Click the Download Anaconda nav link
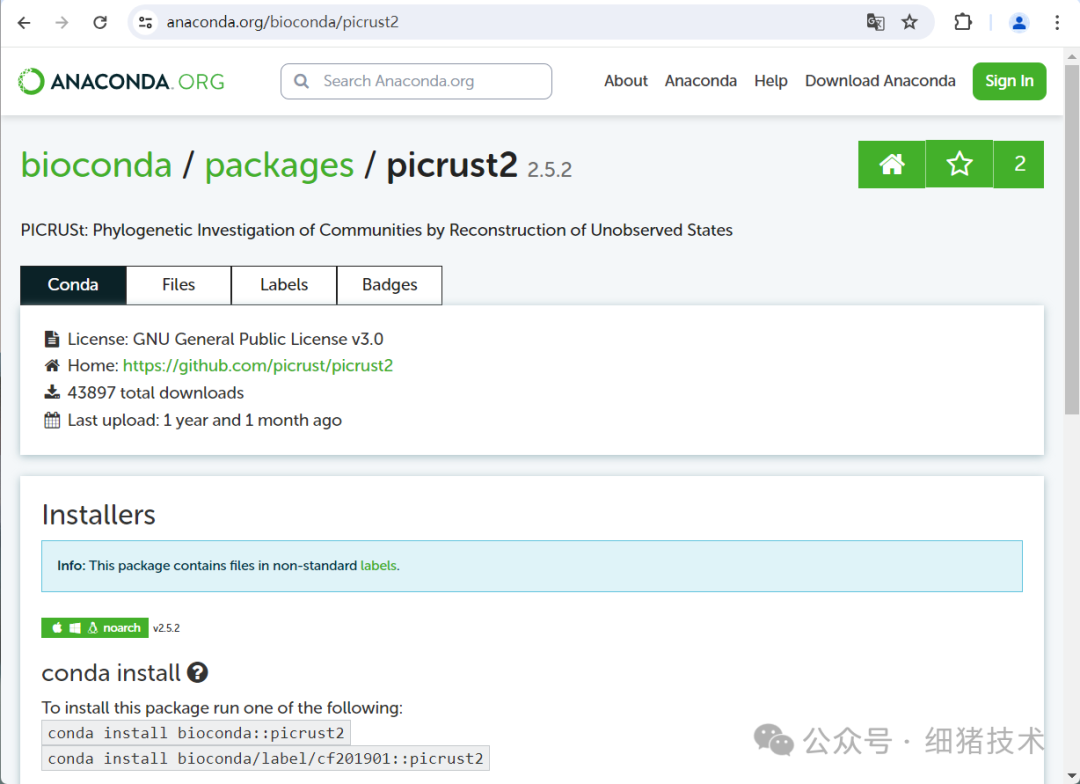1080x784 pixels. pyautogui.click(x=880, y=81)
